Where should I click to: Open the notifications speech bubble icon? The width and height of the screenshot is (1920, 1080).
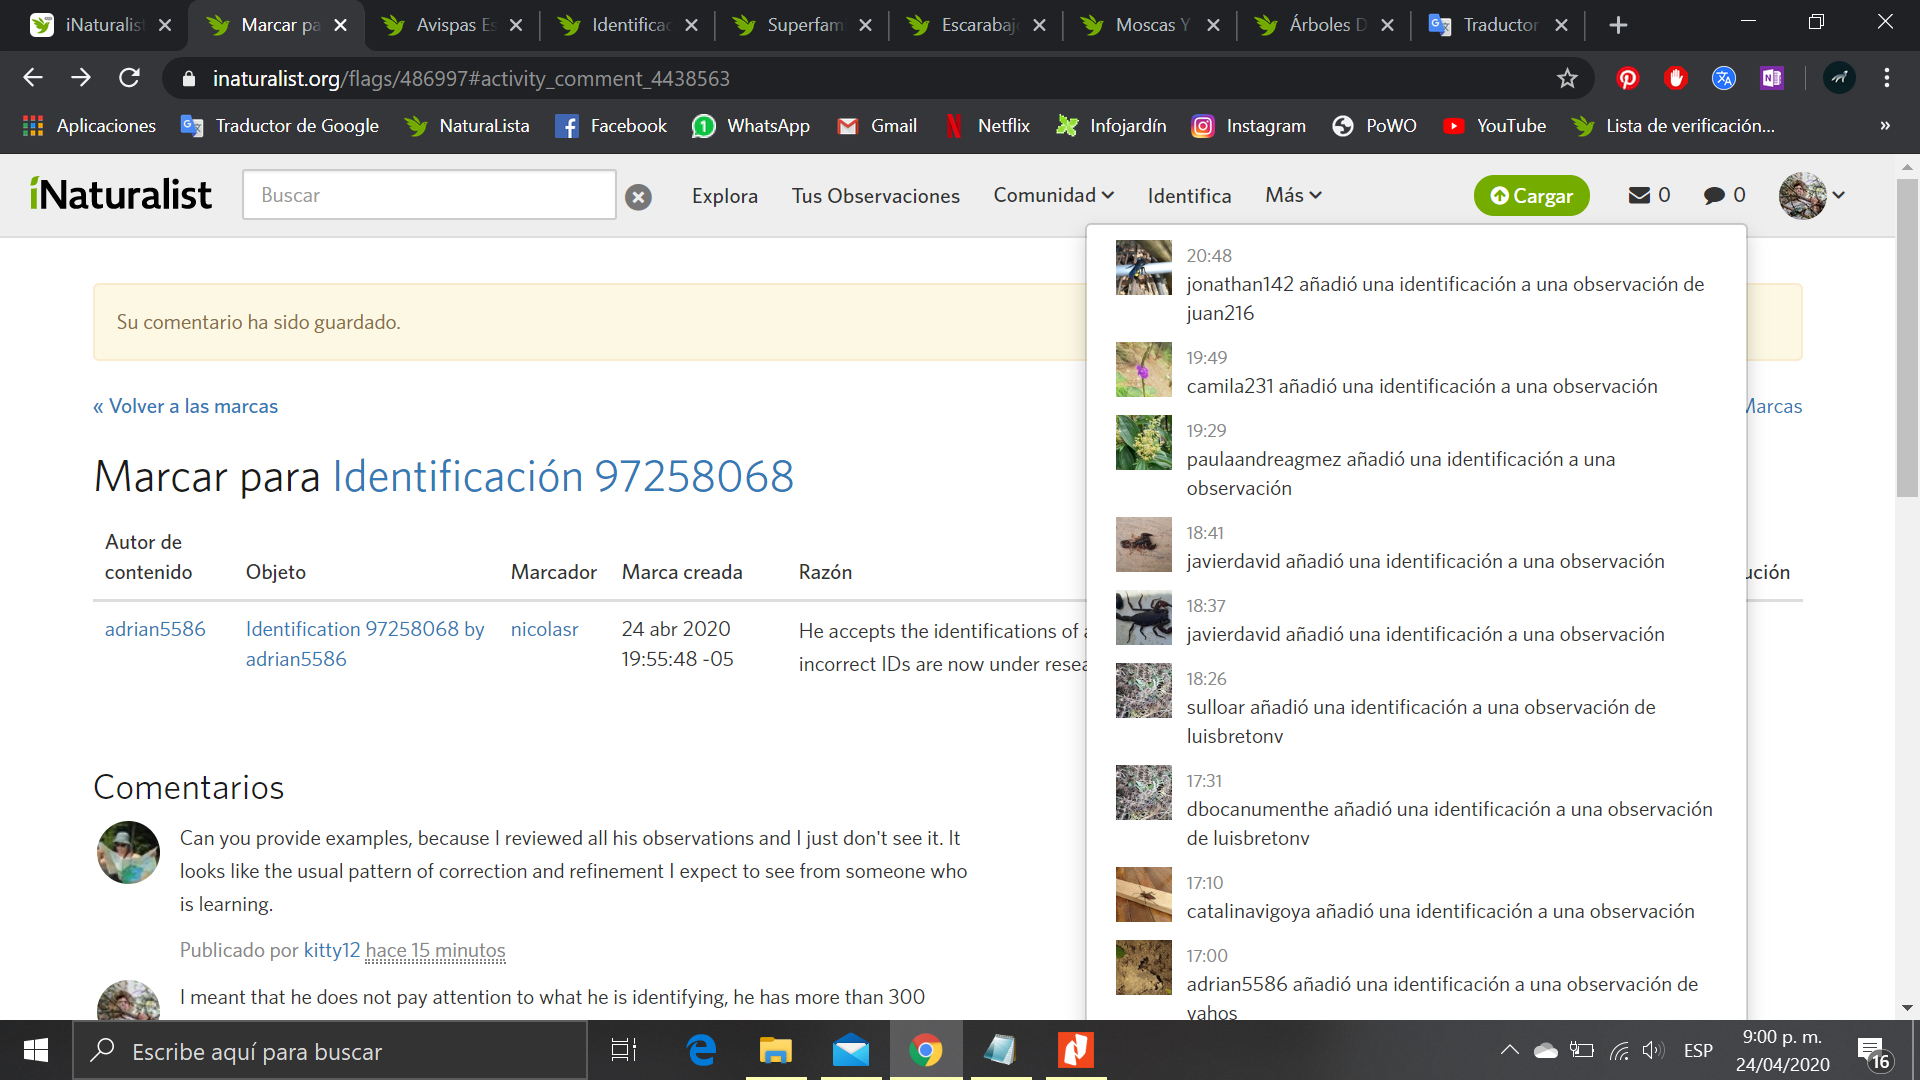(x=1714, y=195)
